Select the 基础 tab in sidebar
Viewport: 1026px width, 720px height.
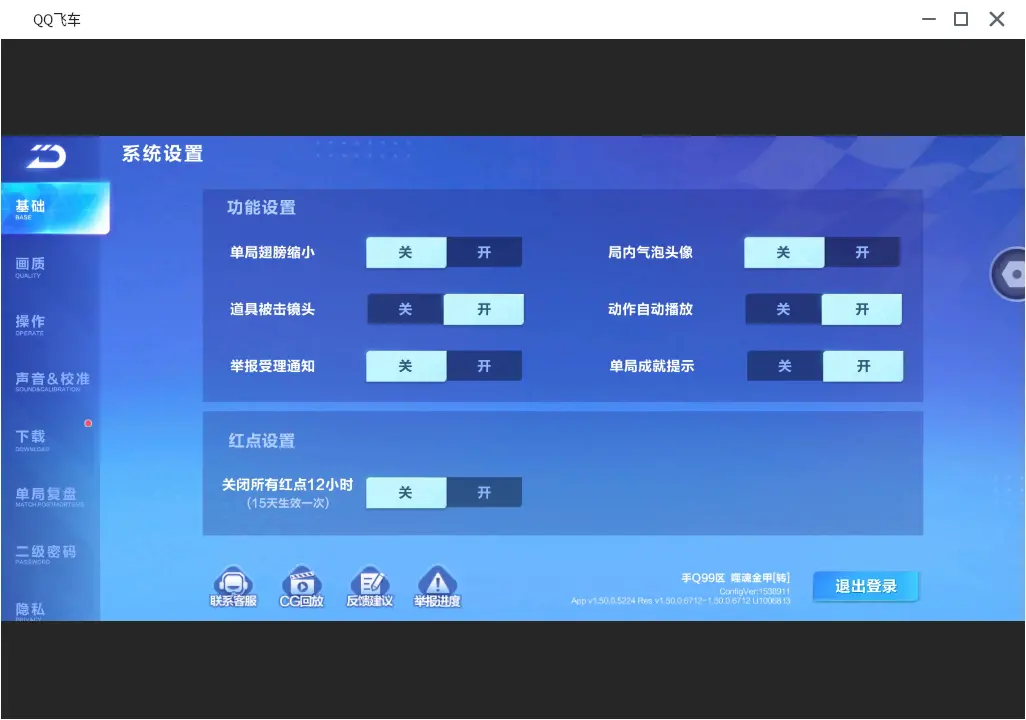pyautogui.click(x=55, y=208)
